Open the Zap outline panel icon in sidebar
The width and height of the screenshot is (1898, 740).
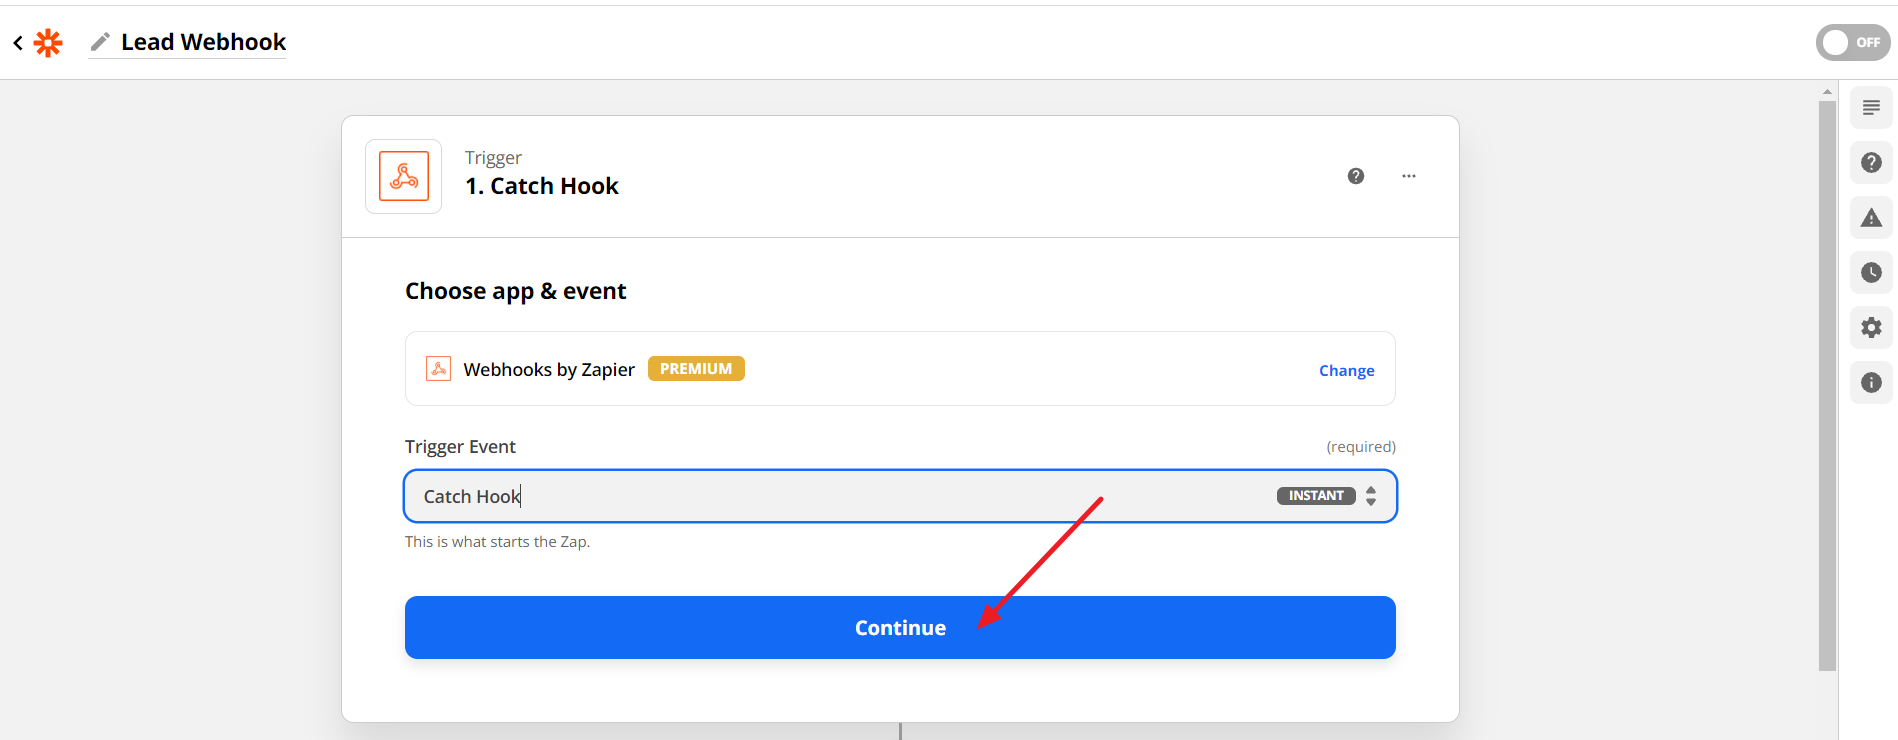(1871, 108)
